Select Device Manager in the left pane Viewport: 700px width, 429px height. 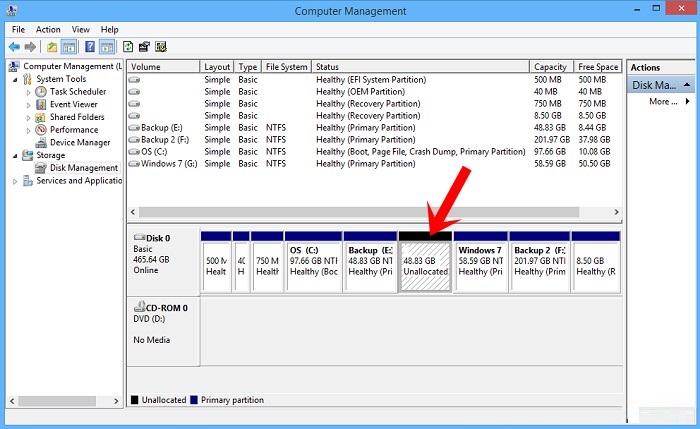click(81, 143)
